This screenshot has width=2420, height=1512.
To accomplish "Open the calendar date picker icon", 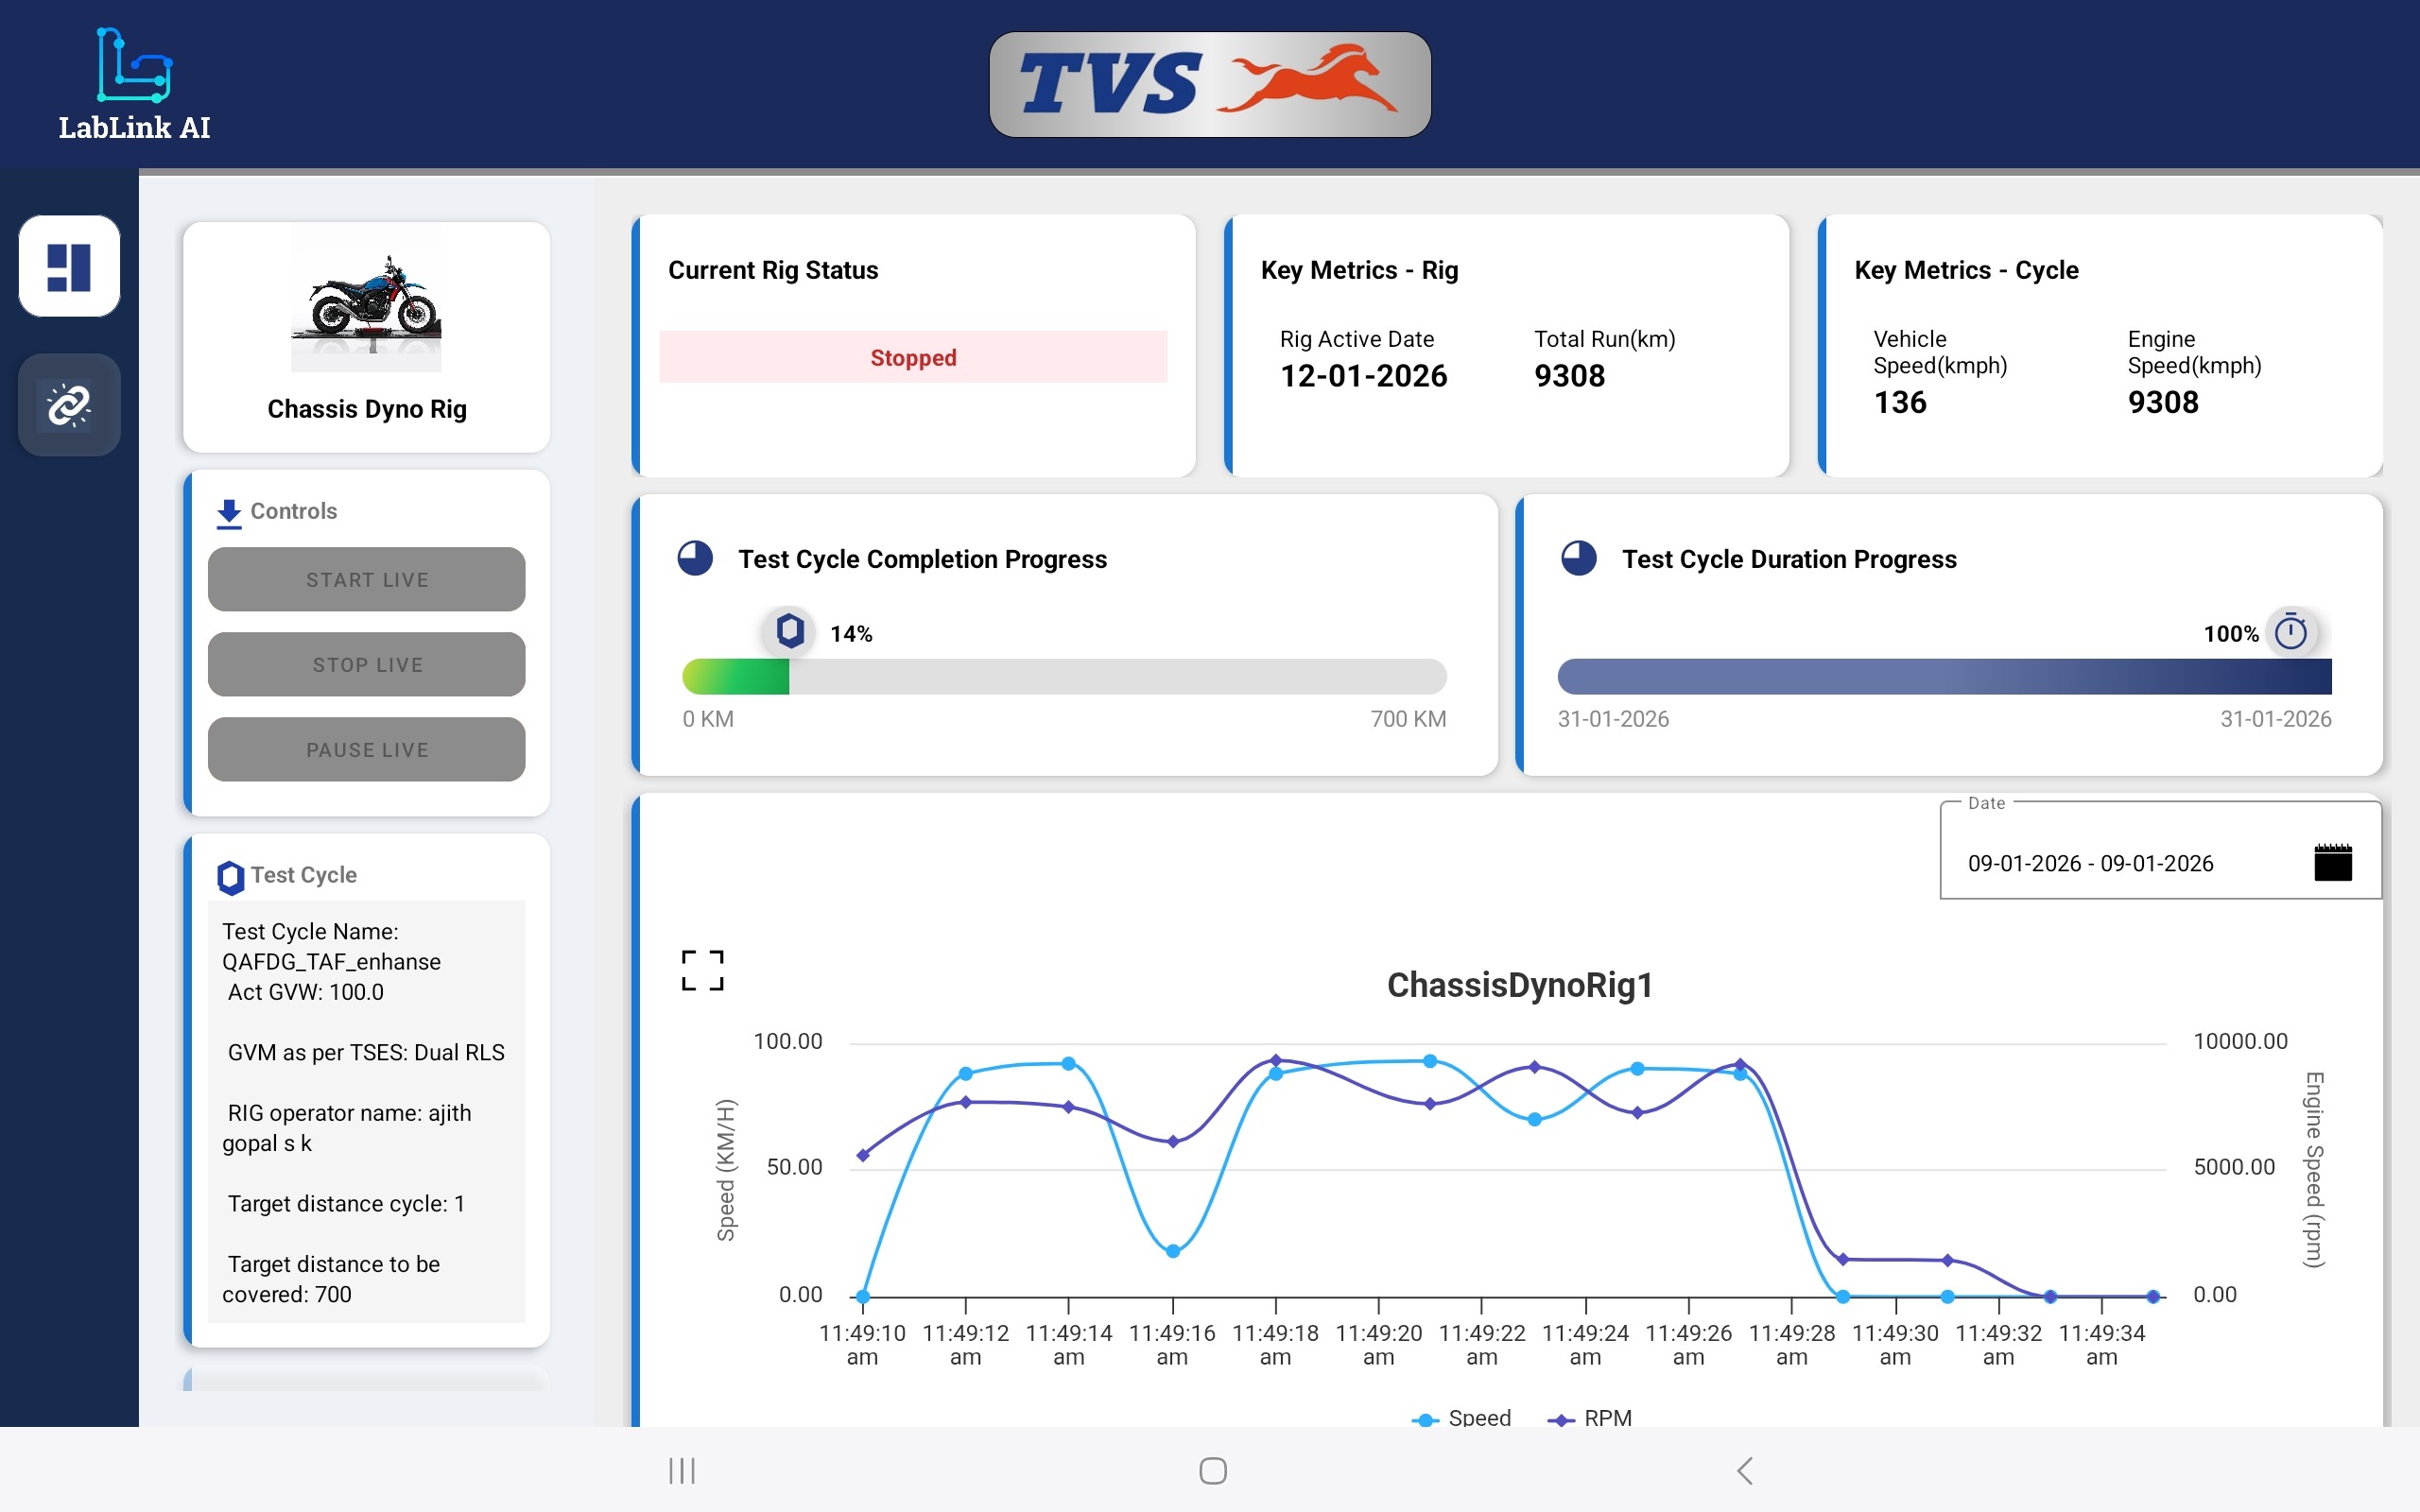I will (2332, 862).
